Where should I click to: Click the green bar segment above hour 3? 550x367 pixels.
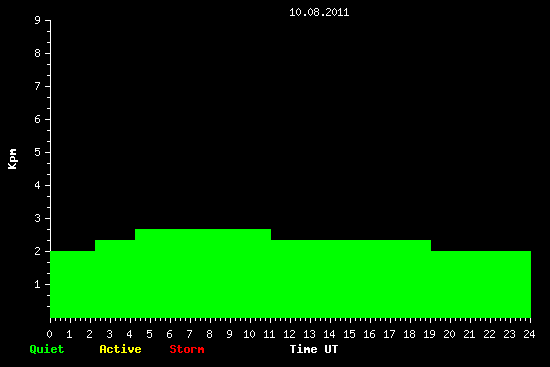point(115,279)
